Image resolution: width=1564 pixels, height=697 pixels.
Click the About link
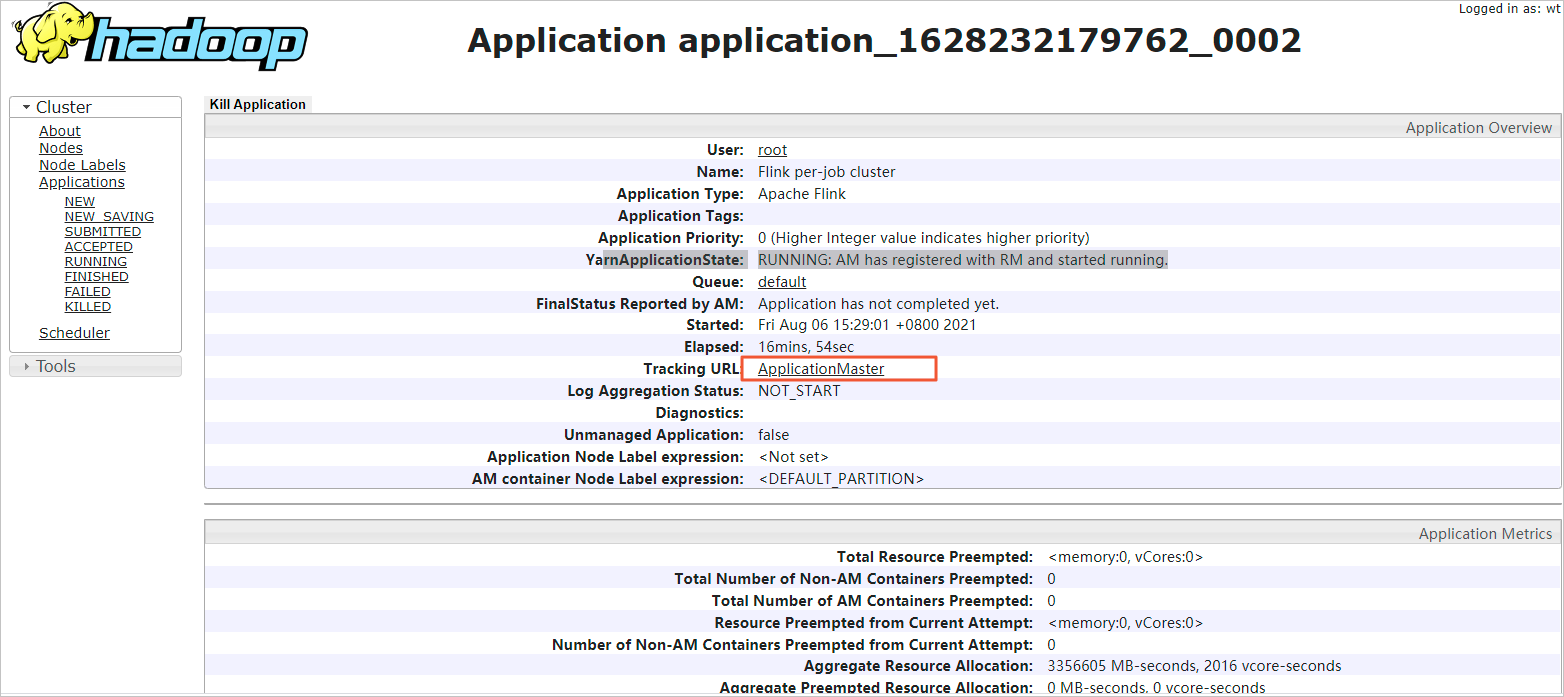(x=59, y=131)
